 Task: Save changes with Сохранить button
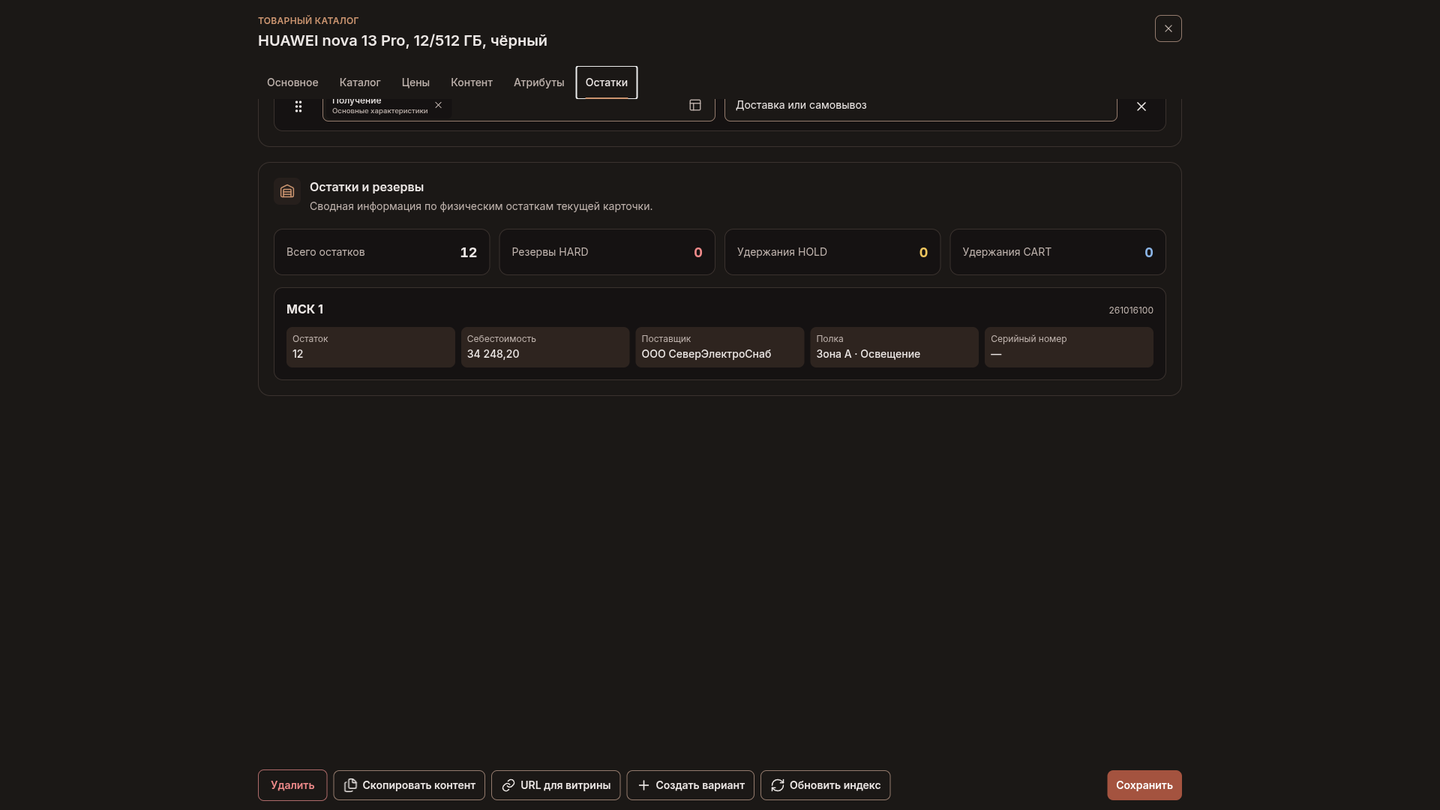point(1144,785)
